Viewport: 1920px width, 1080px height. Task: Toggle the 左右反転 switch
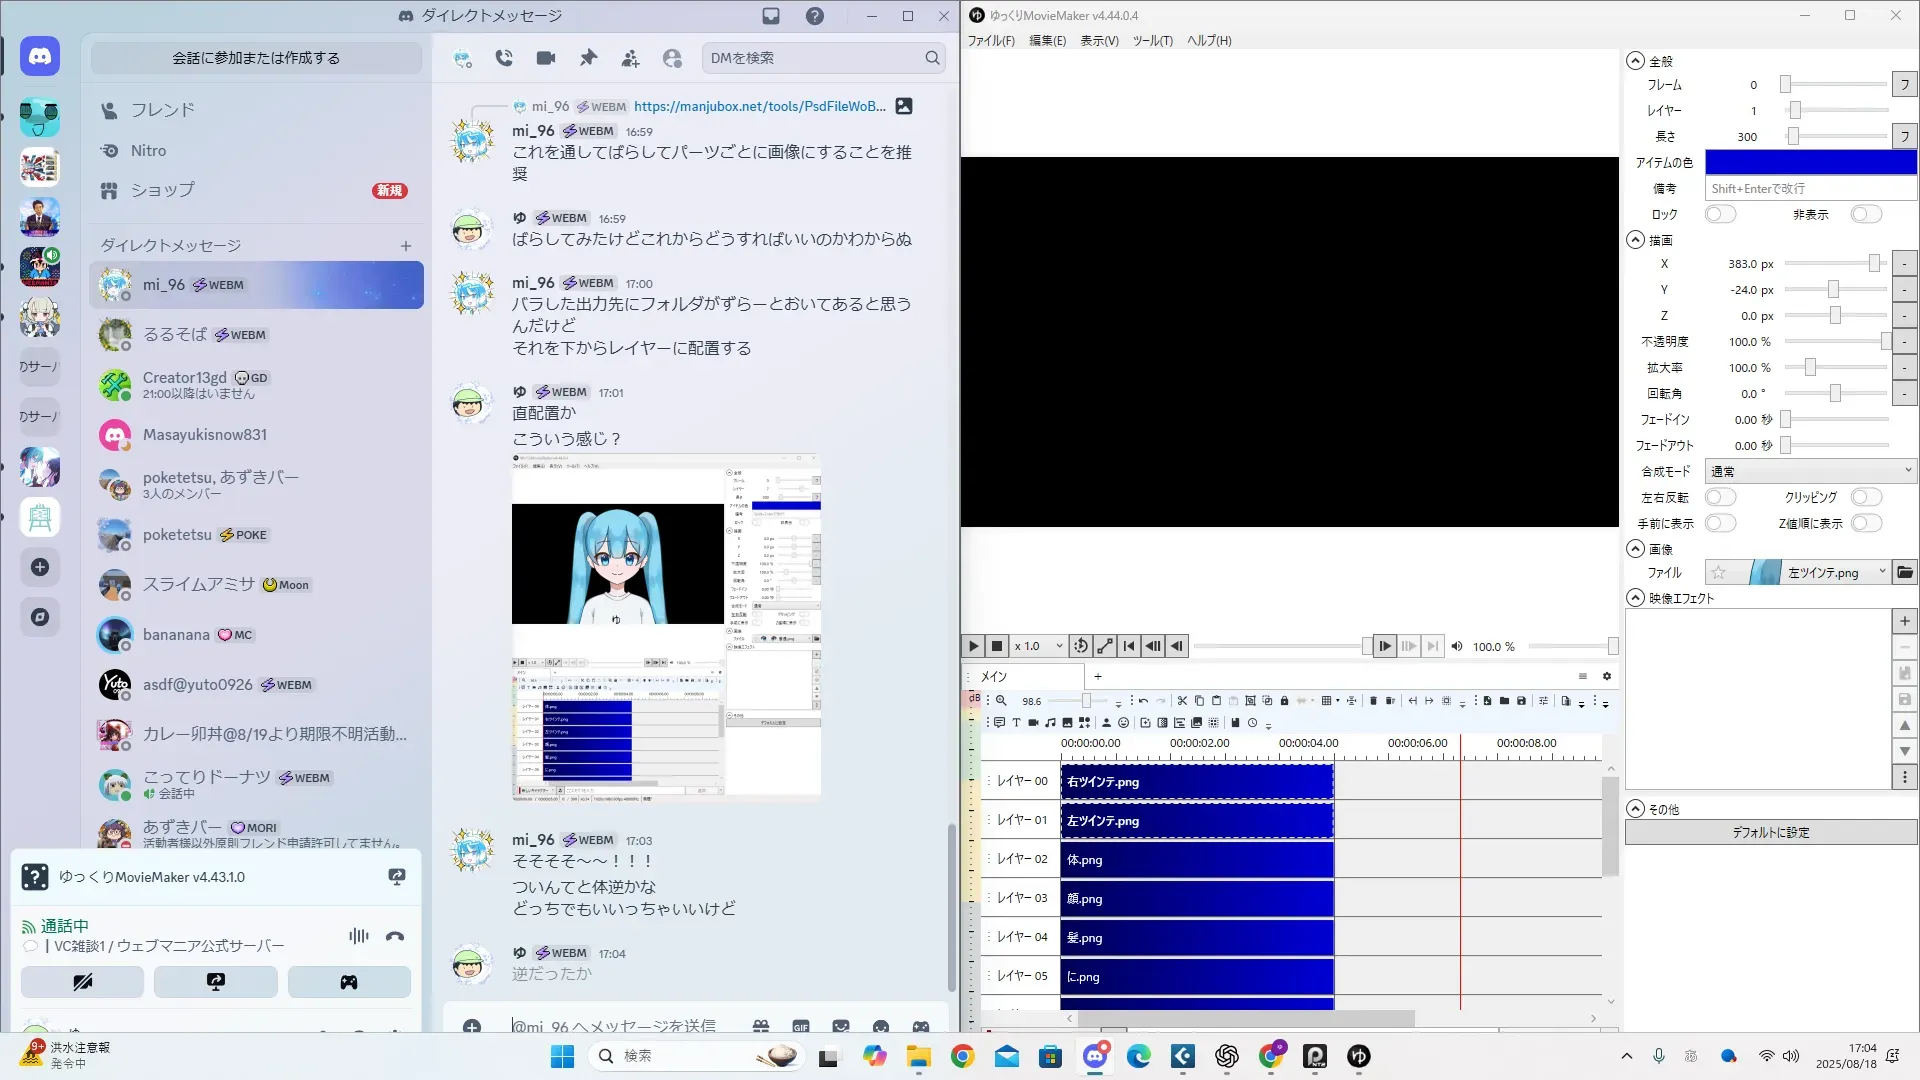[x=1720, y=497]
